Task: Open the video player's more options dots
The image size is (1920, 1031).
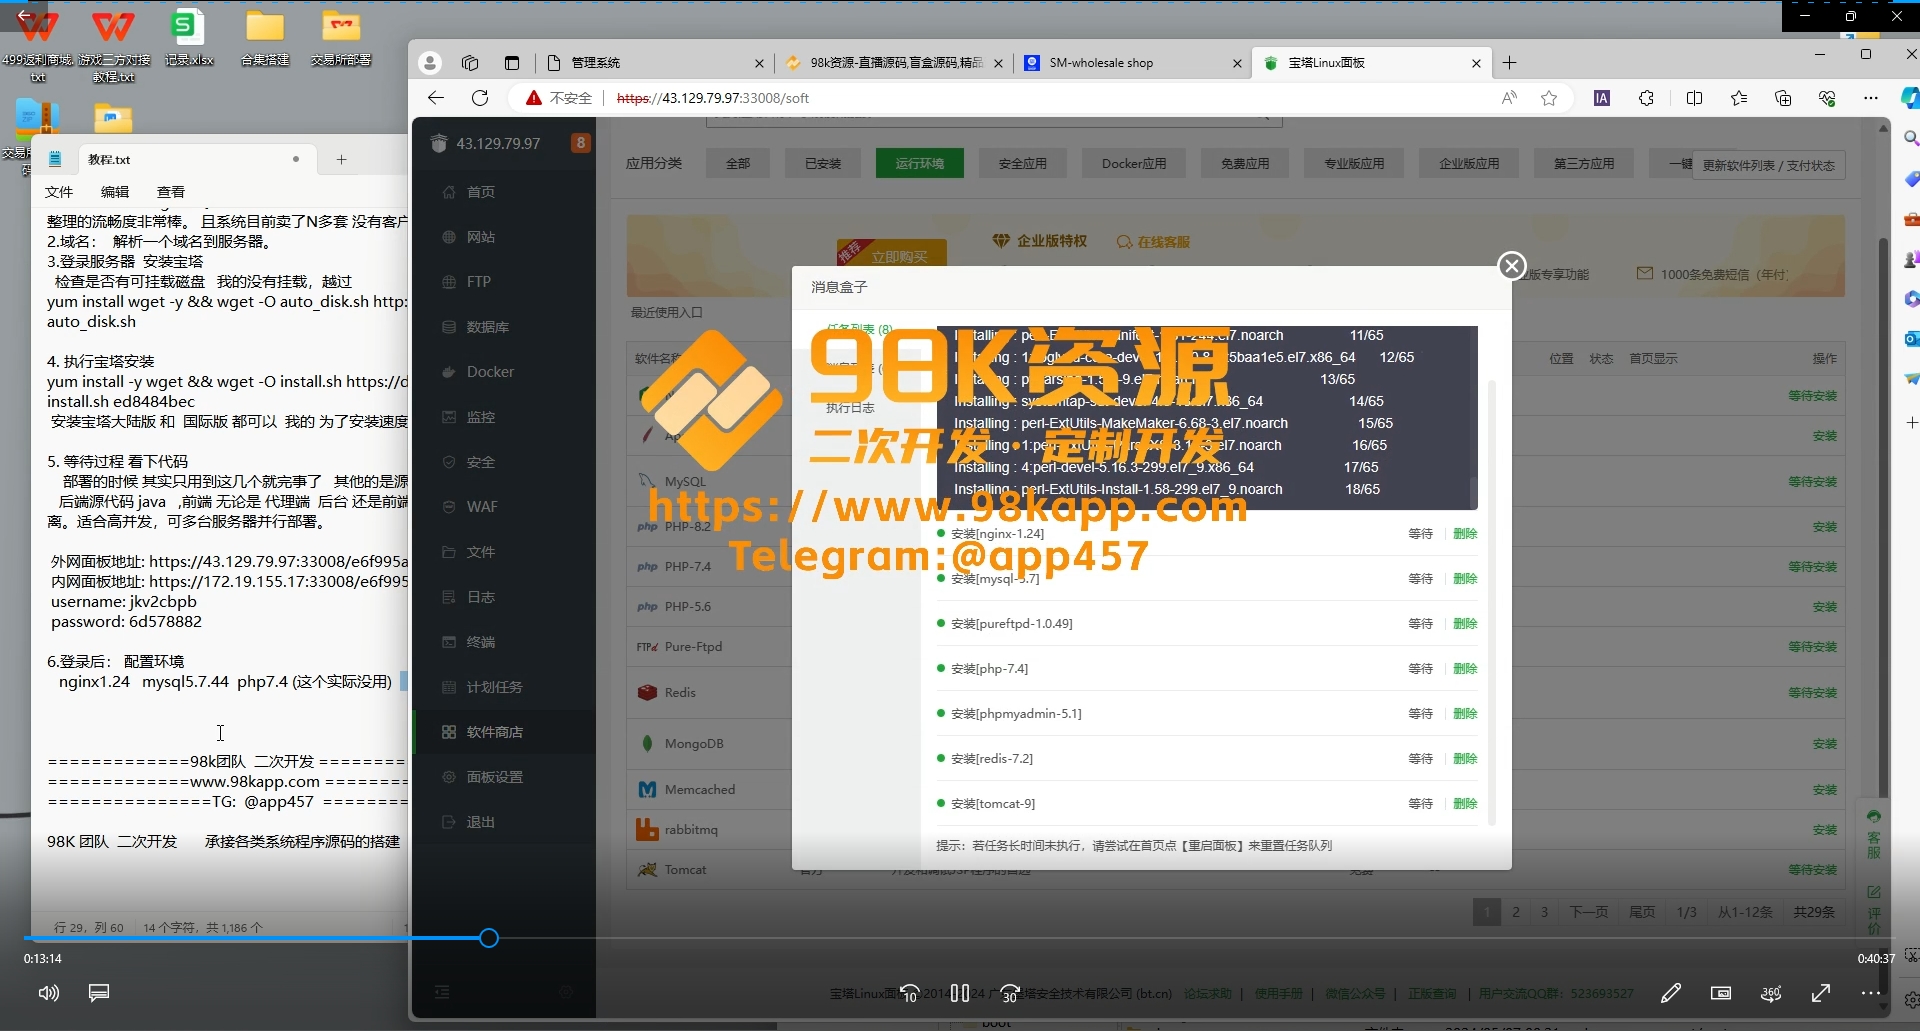Action: 1871,993
